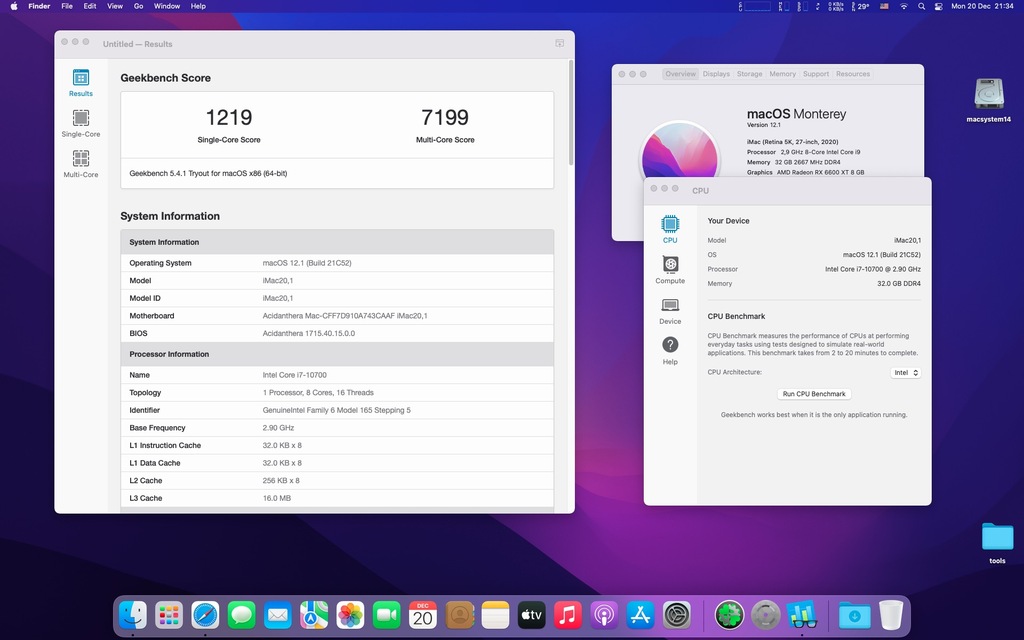Open Podcasts from the Dock
This screenshot has height=640, width=1024.
click(604, 615)
